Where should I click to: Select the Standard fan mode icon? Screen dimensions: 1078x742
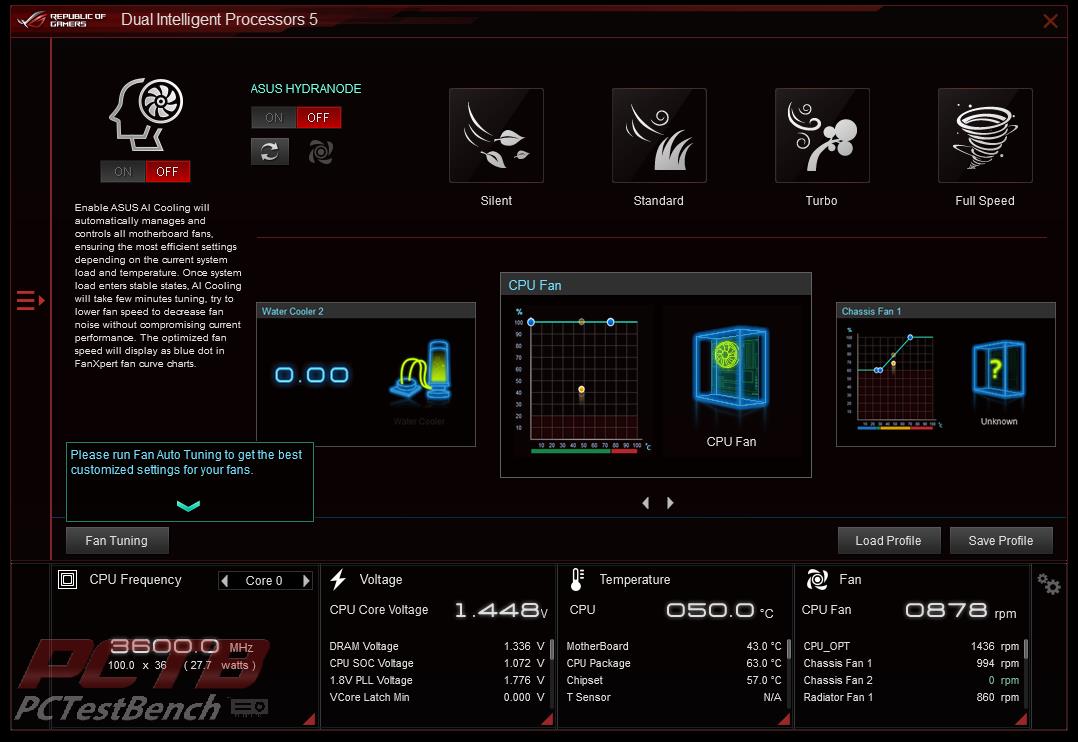click(x=659, y=135)
